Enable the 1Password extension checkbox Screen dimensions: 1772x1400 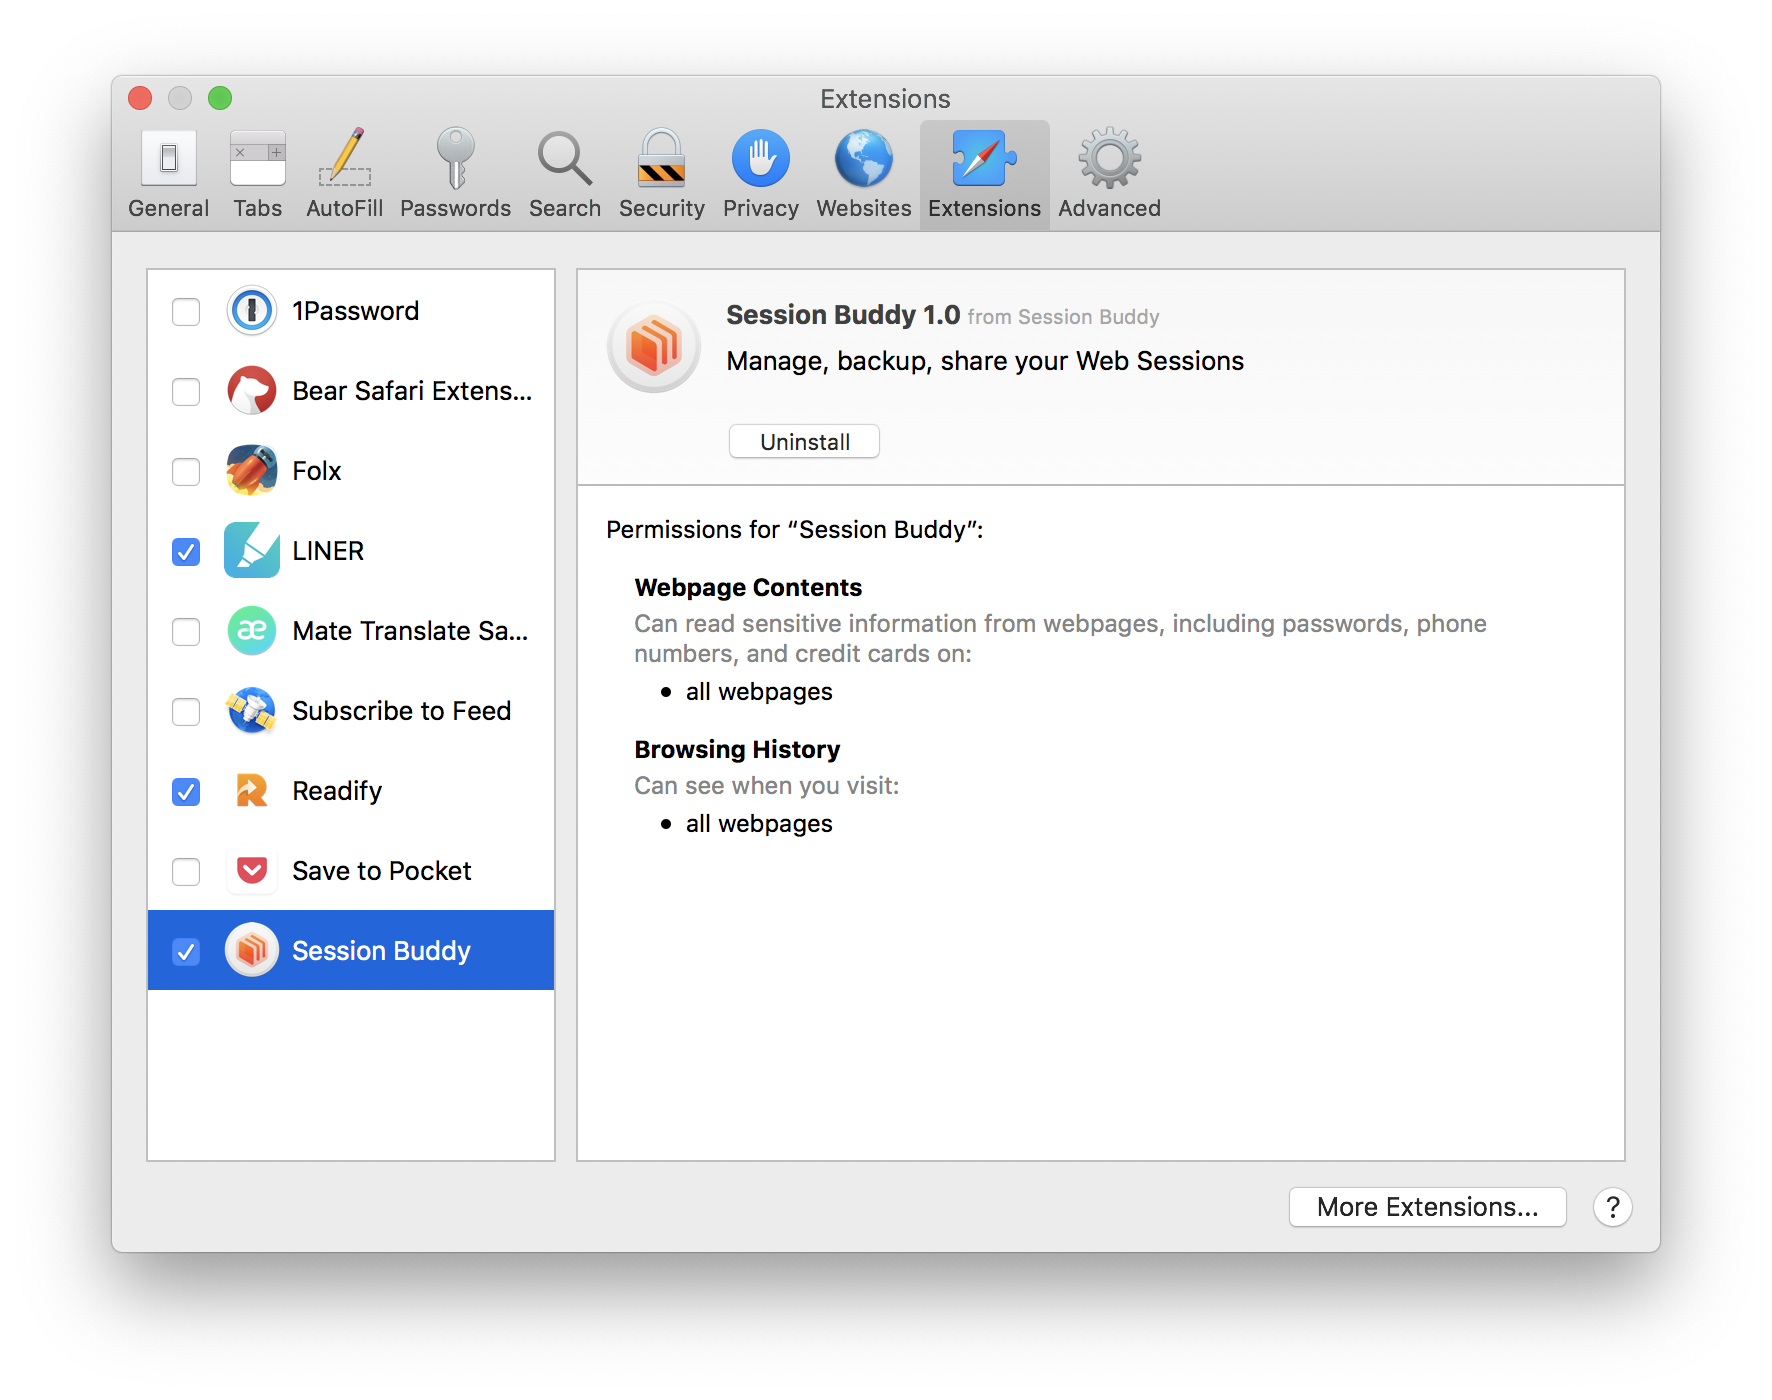coord(186,312)
